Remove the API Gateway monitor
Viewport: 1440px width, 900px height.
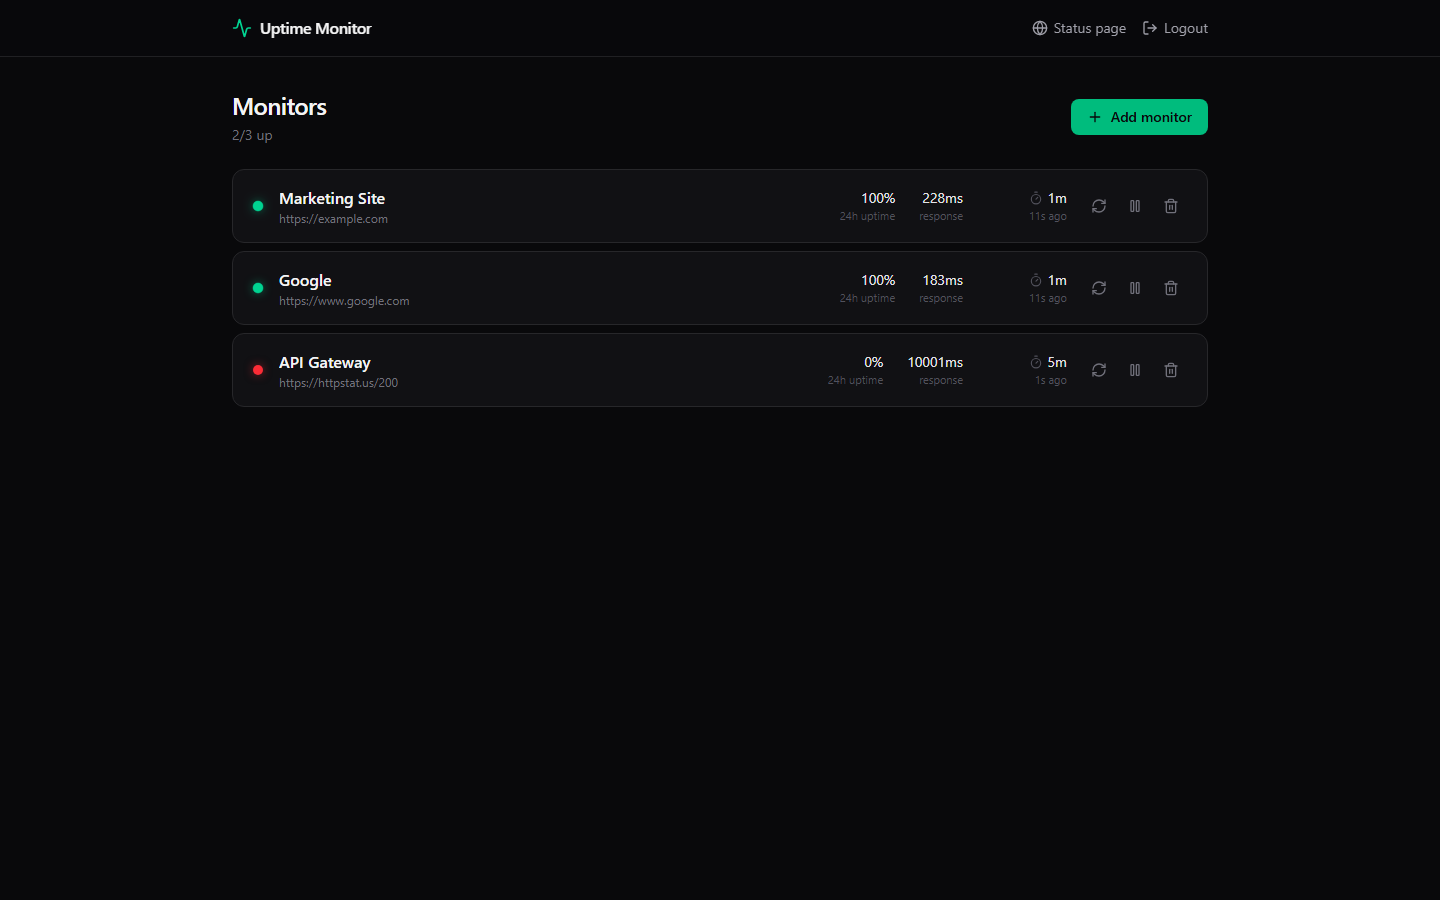pyautogui.click(x=1171, y=370)
